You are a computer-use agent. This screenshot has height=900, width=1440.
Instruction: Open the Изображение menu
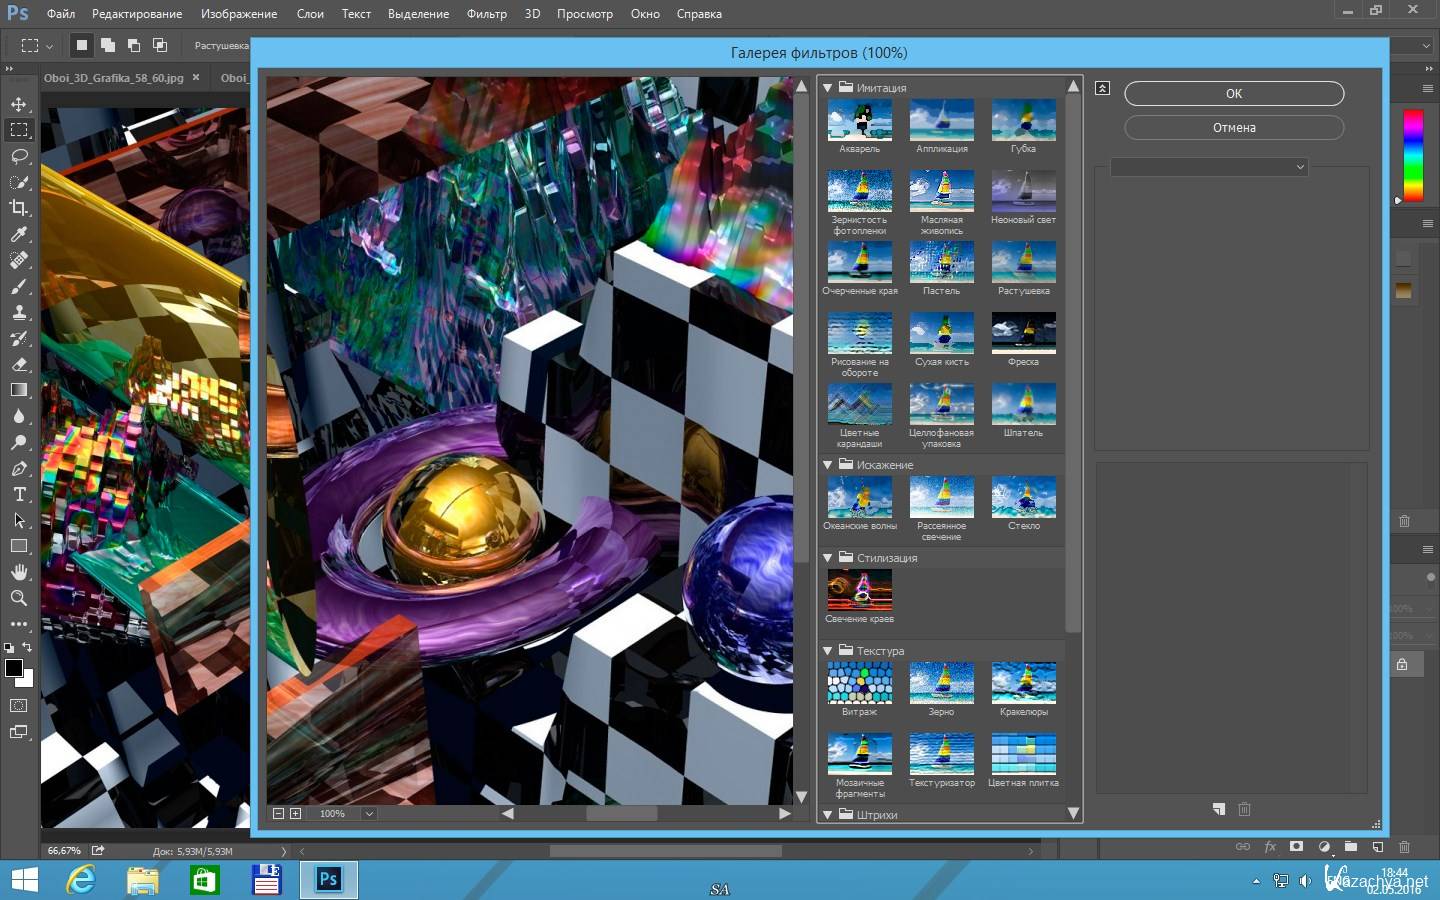click(x=239, y=14)
